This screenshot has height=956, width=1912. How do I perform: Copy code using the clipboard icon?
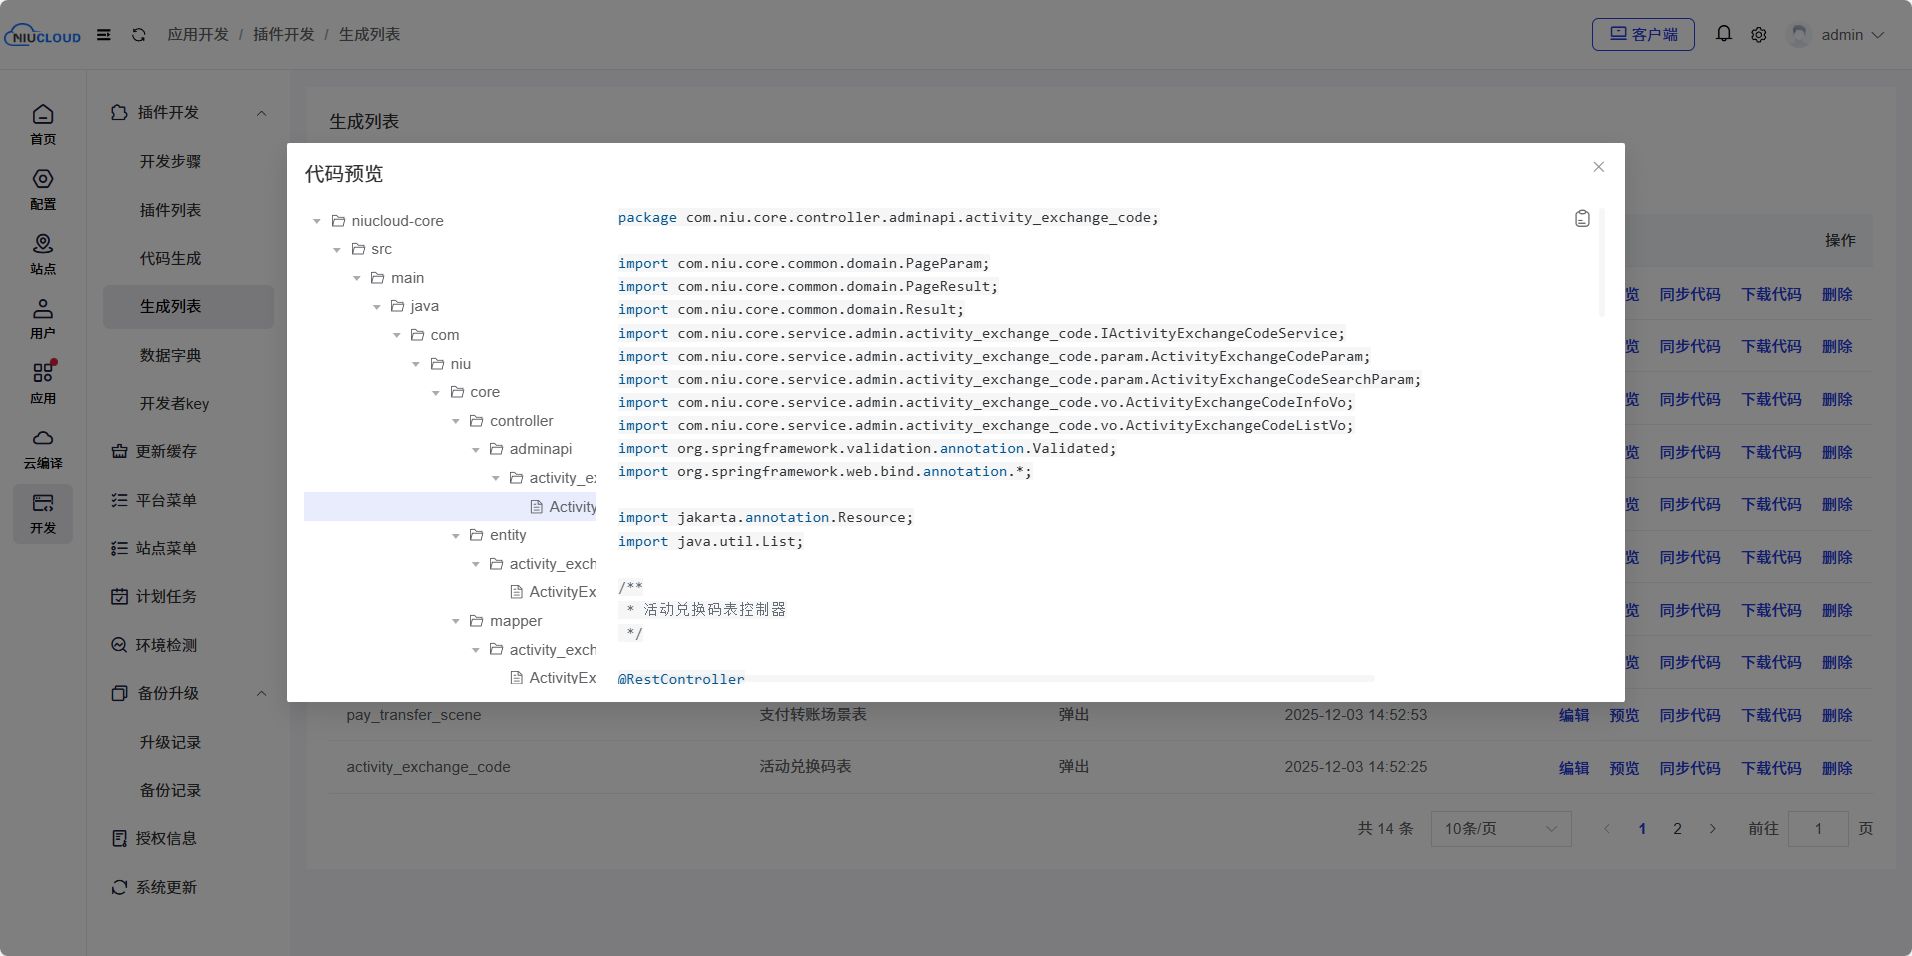point(1582,218)
